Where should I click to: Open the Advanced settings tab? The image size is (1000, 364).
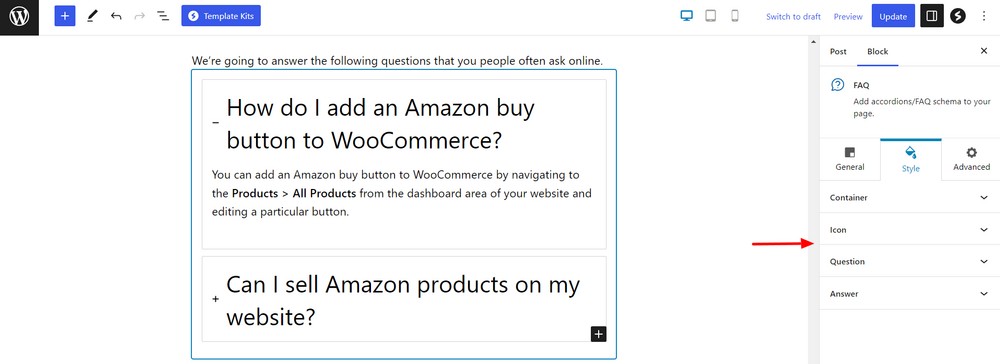pyautogui.click(x=971, y=159)
